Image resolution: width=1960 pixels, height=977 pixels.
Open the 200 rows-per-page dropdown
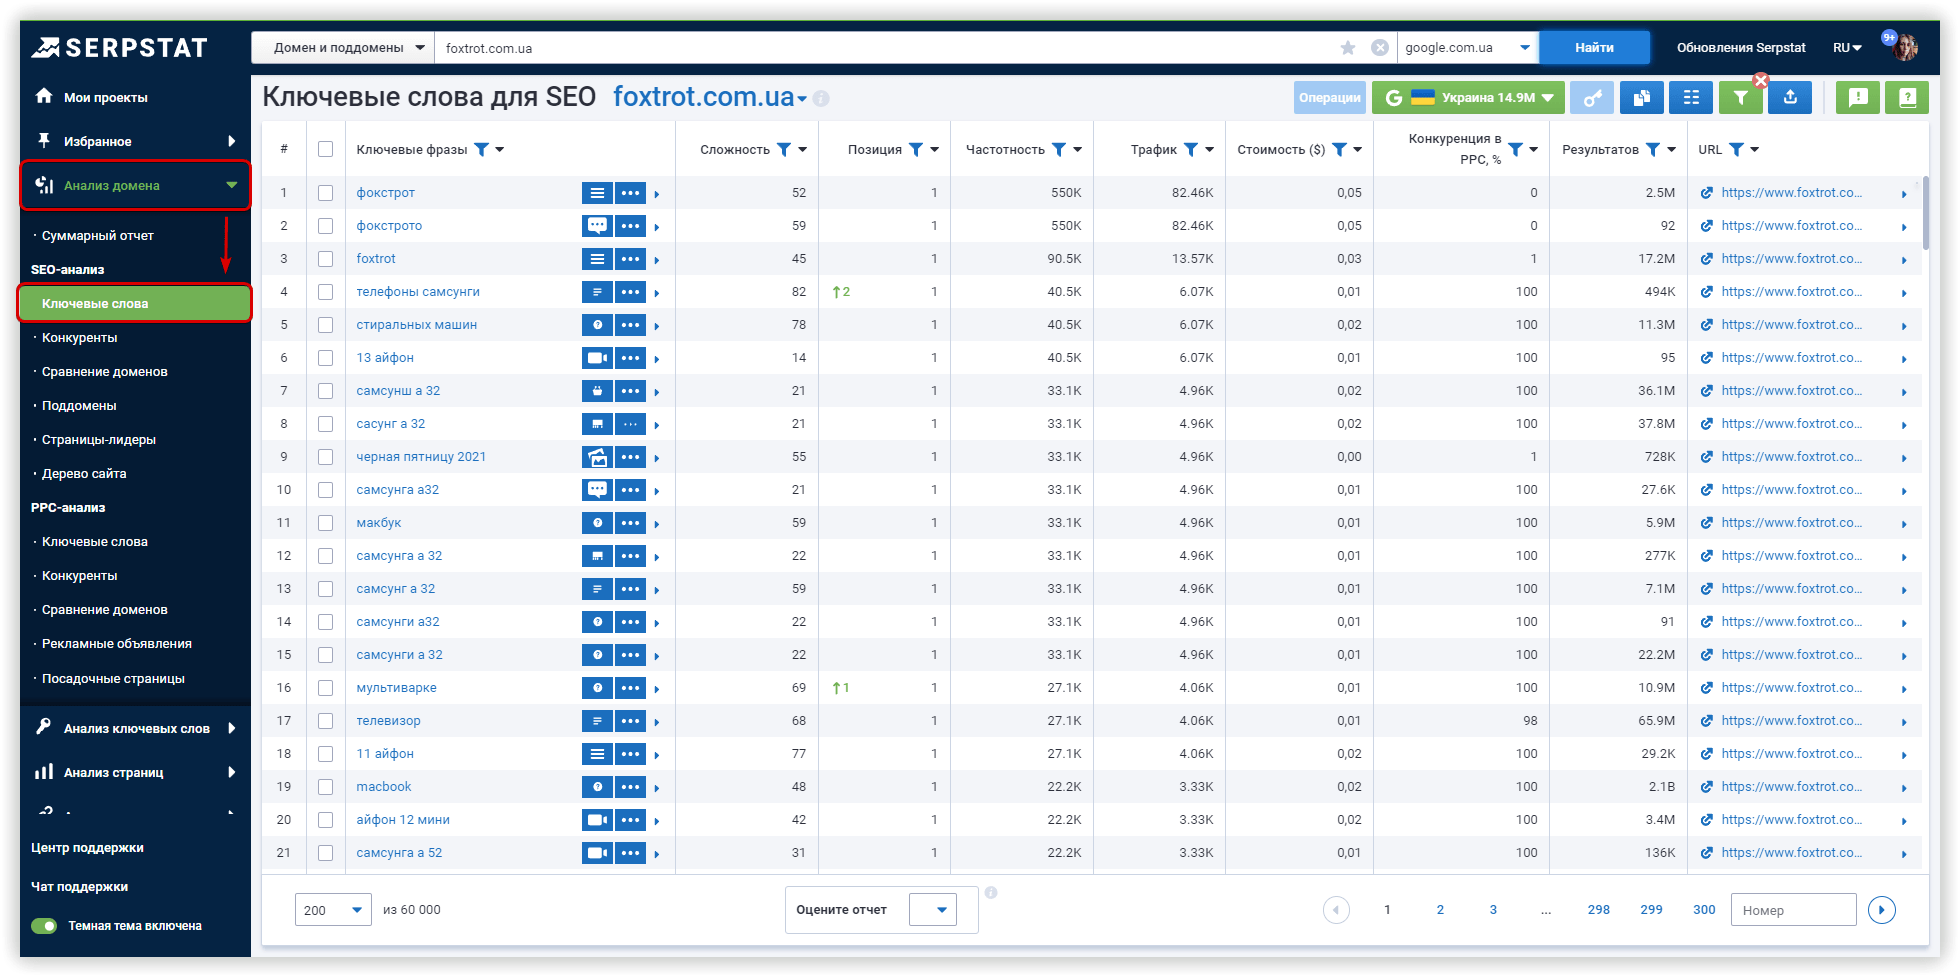coord(333,910)
